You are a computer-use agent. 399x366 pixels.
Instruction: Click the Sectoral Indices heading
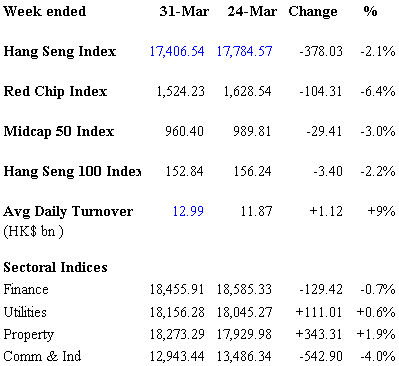[x=55, y=267]
